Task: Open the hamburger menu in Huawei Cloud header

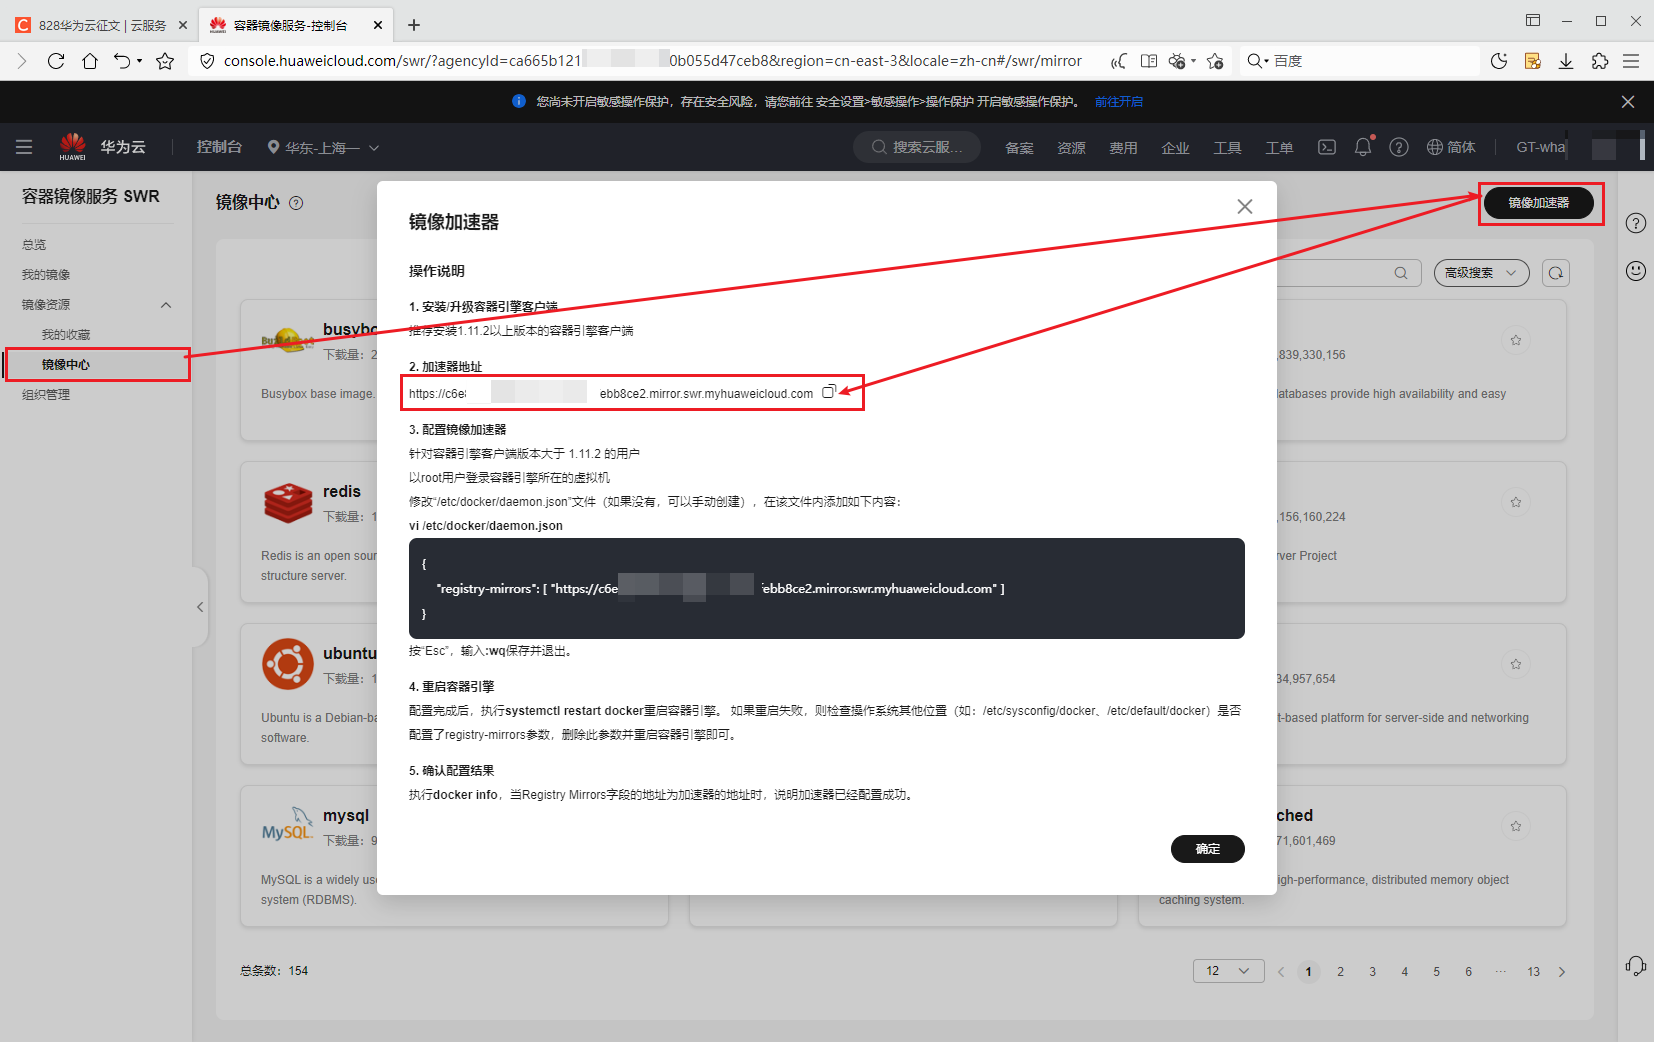Action: tap(24, 147)
